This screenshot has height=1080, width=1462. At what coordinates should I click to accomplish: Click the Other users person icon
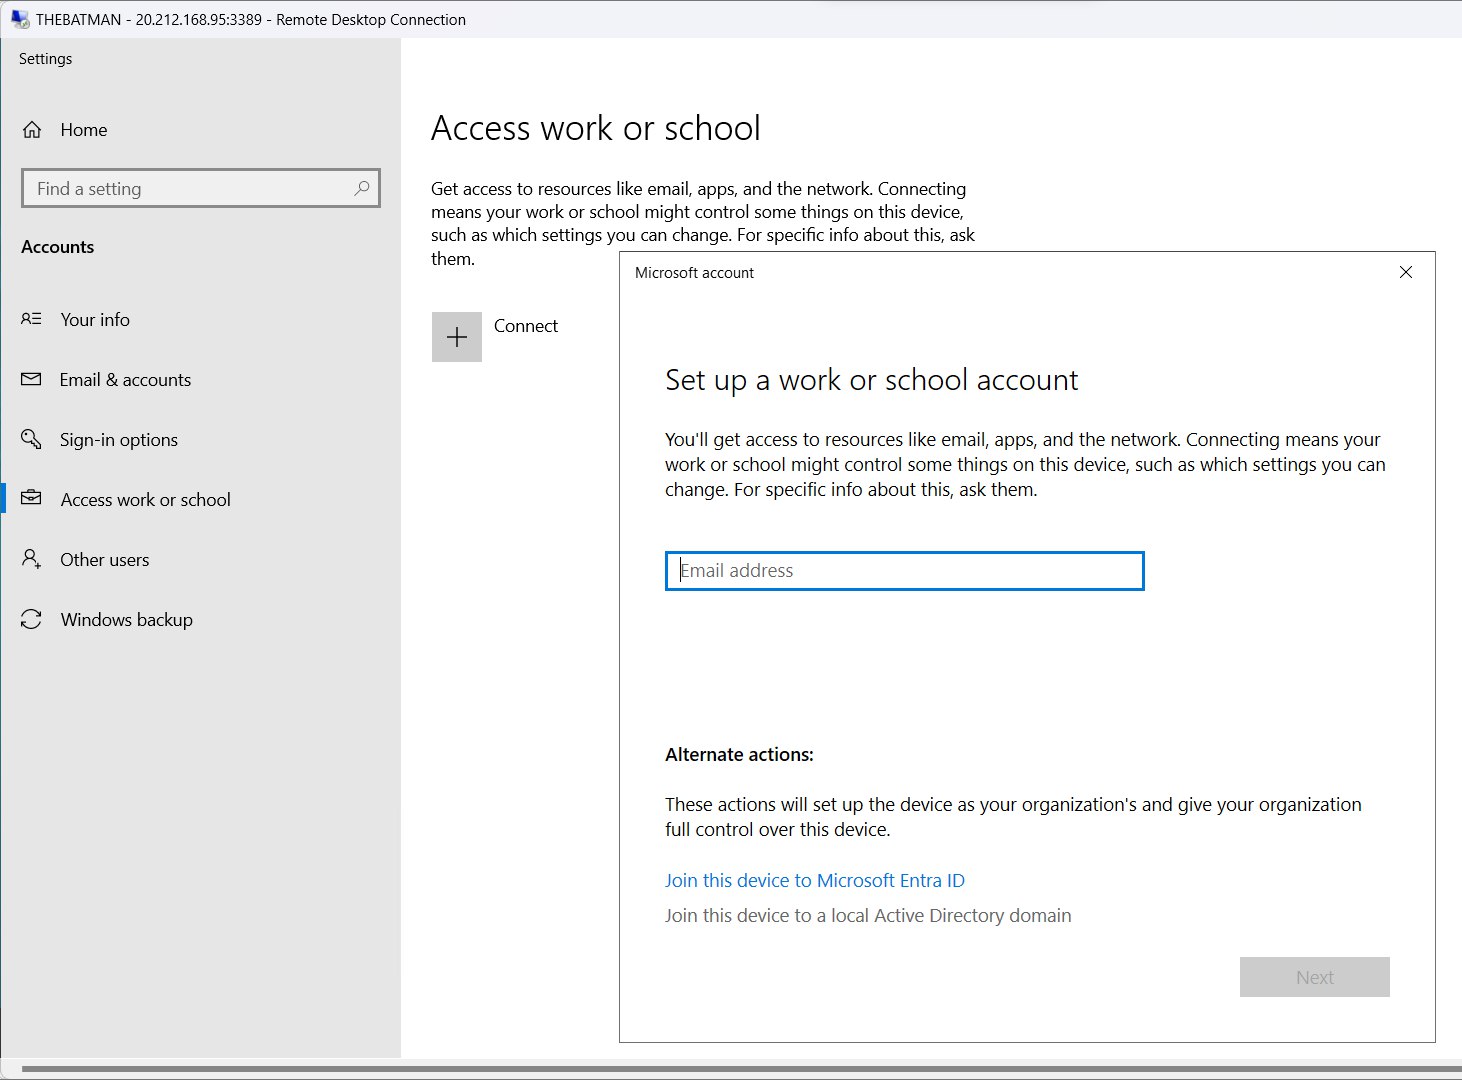click(x=32, y=559)
